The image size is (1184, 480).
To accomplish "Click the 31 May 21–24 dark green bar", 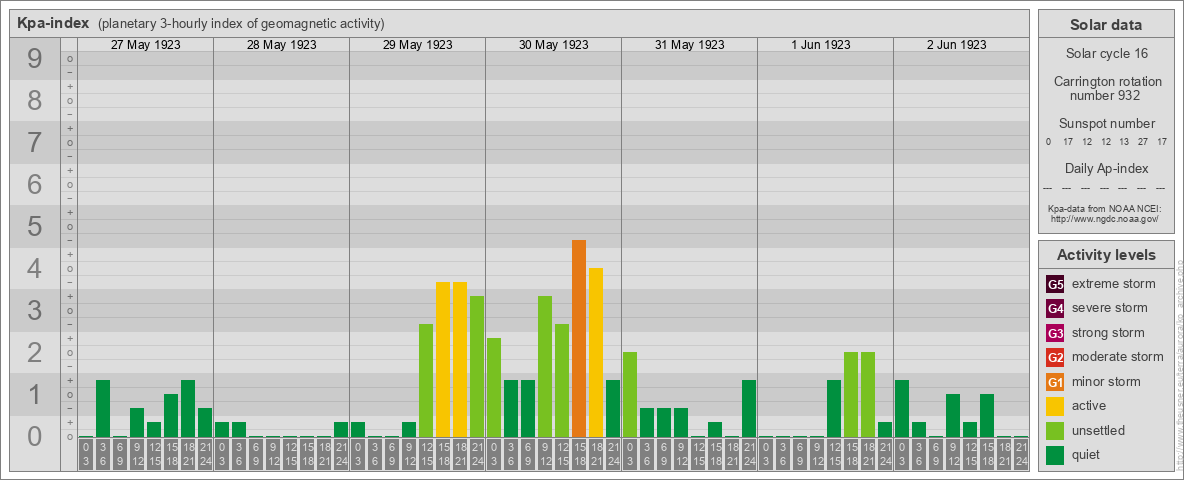I will coord(749,409).
